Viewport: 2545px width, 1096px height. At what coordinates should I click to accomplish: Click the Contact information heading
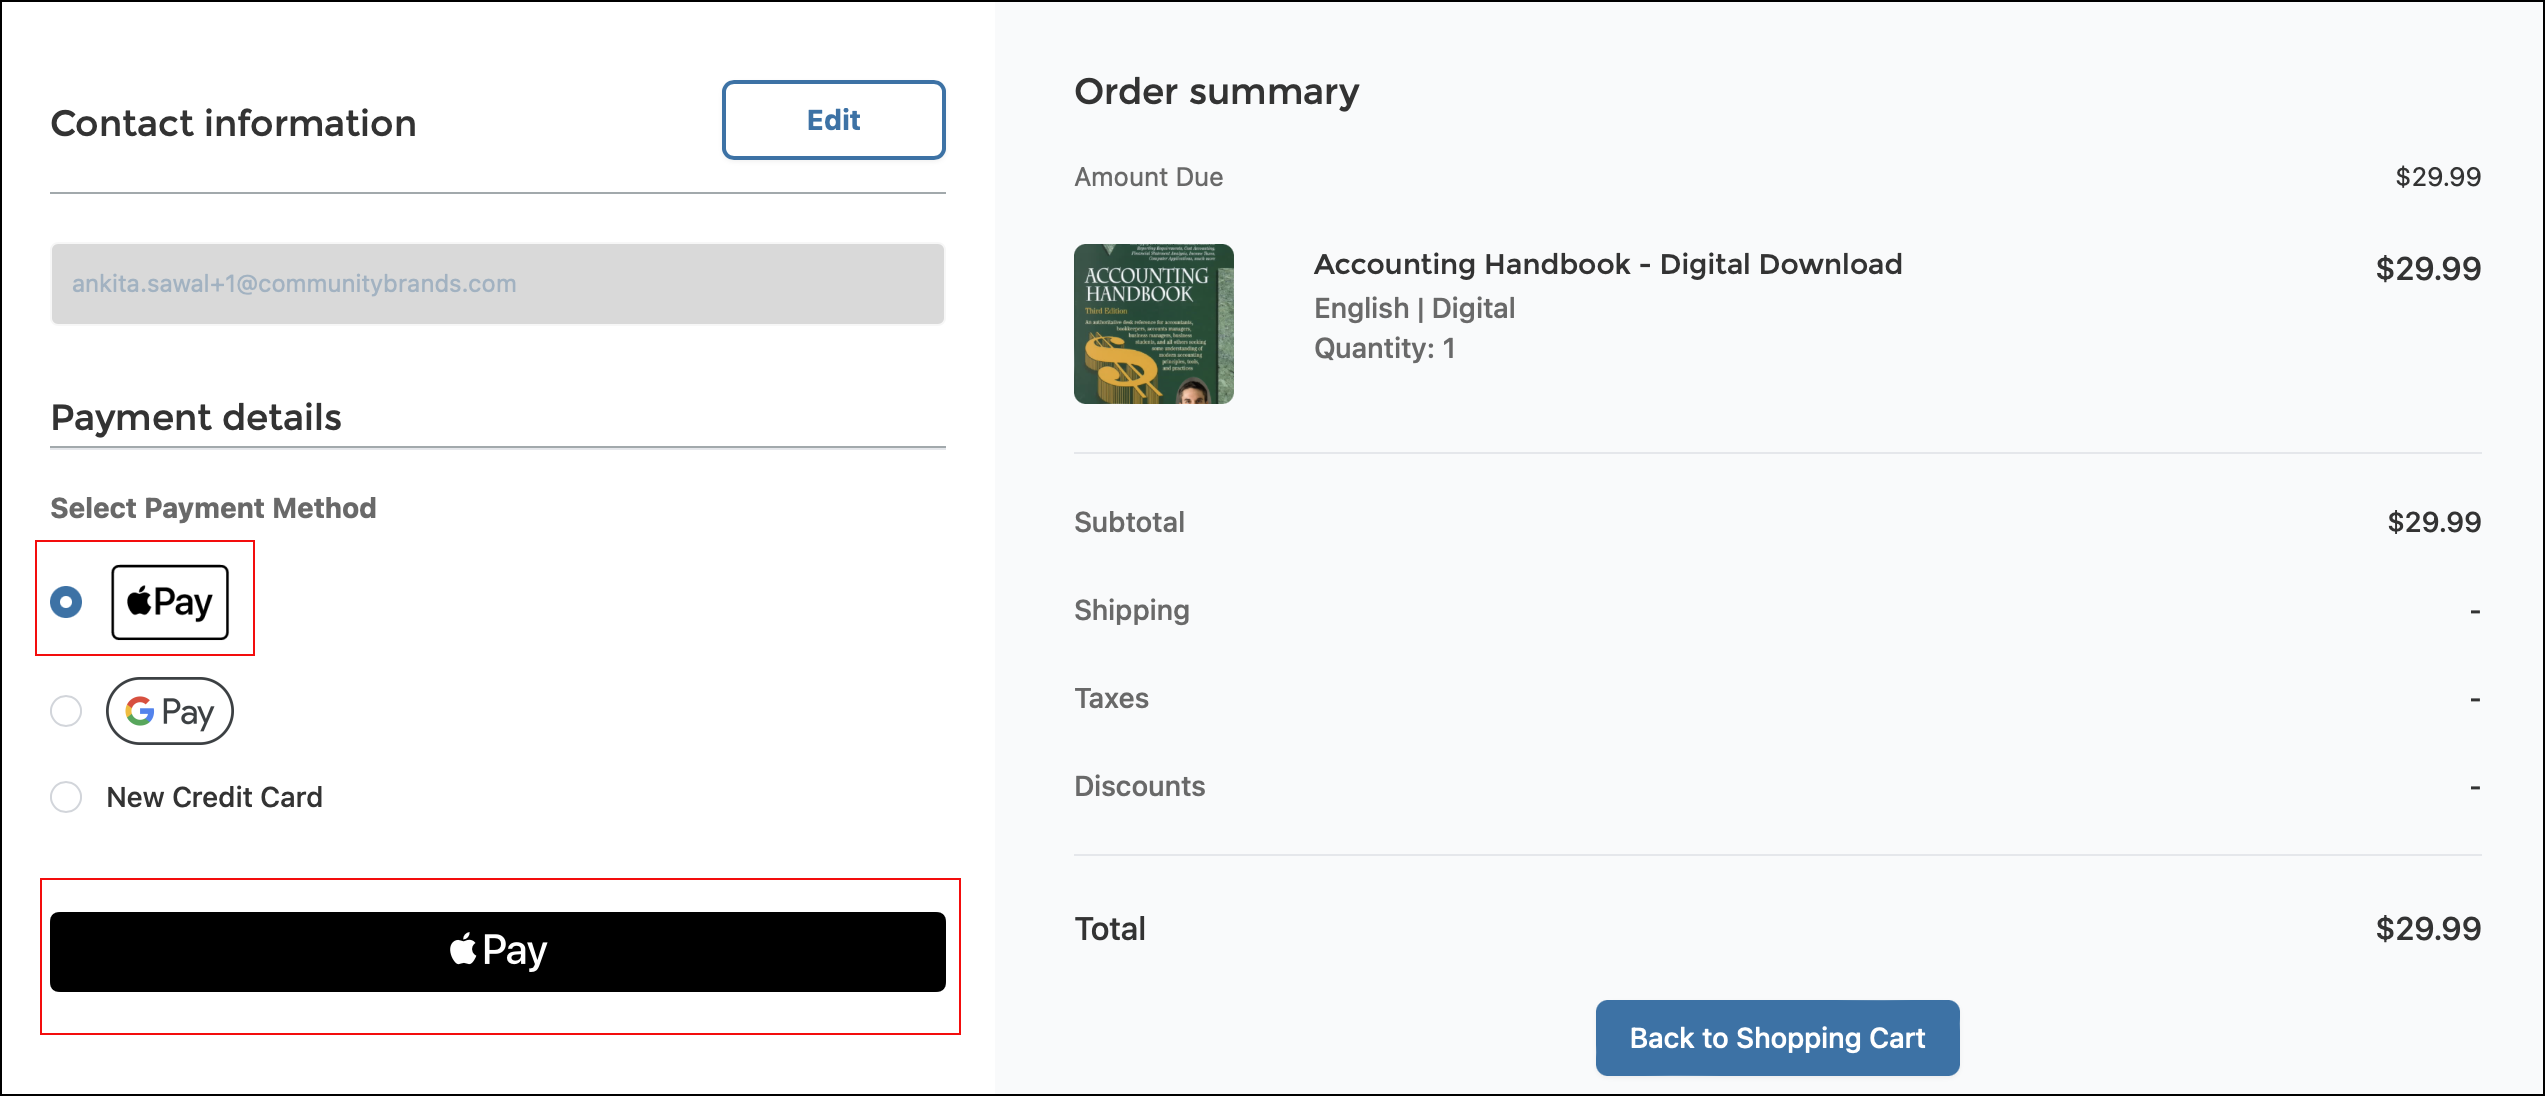(233, 123)
